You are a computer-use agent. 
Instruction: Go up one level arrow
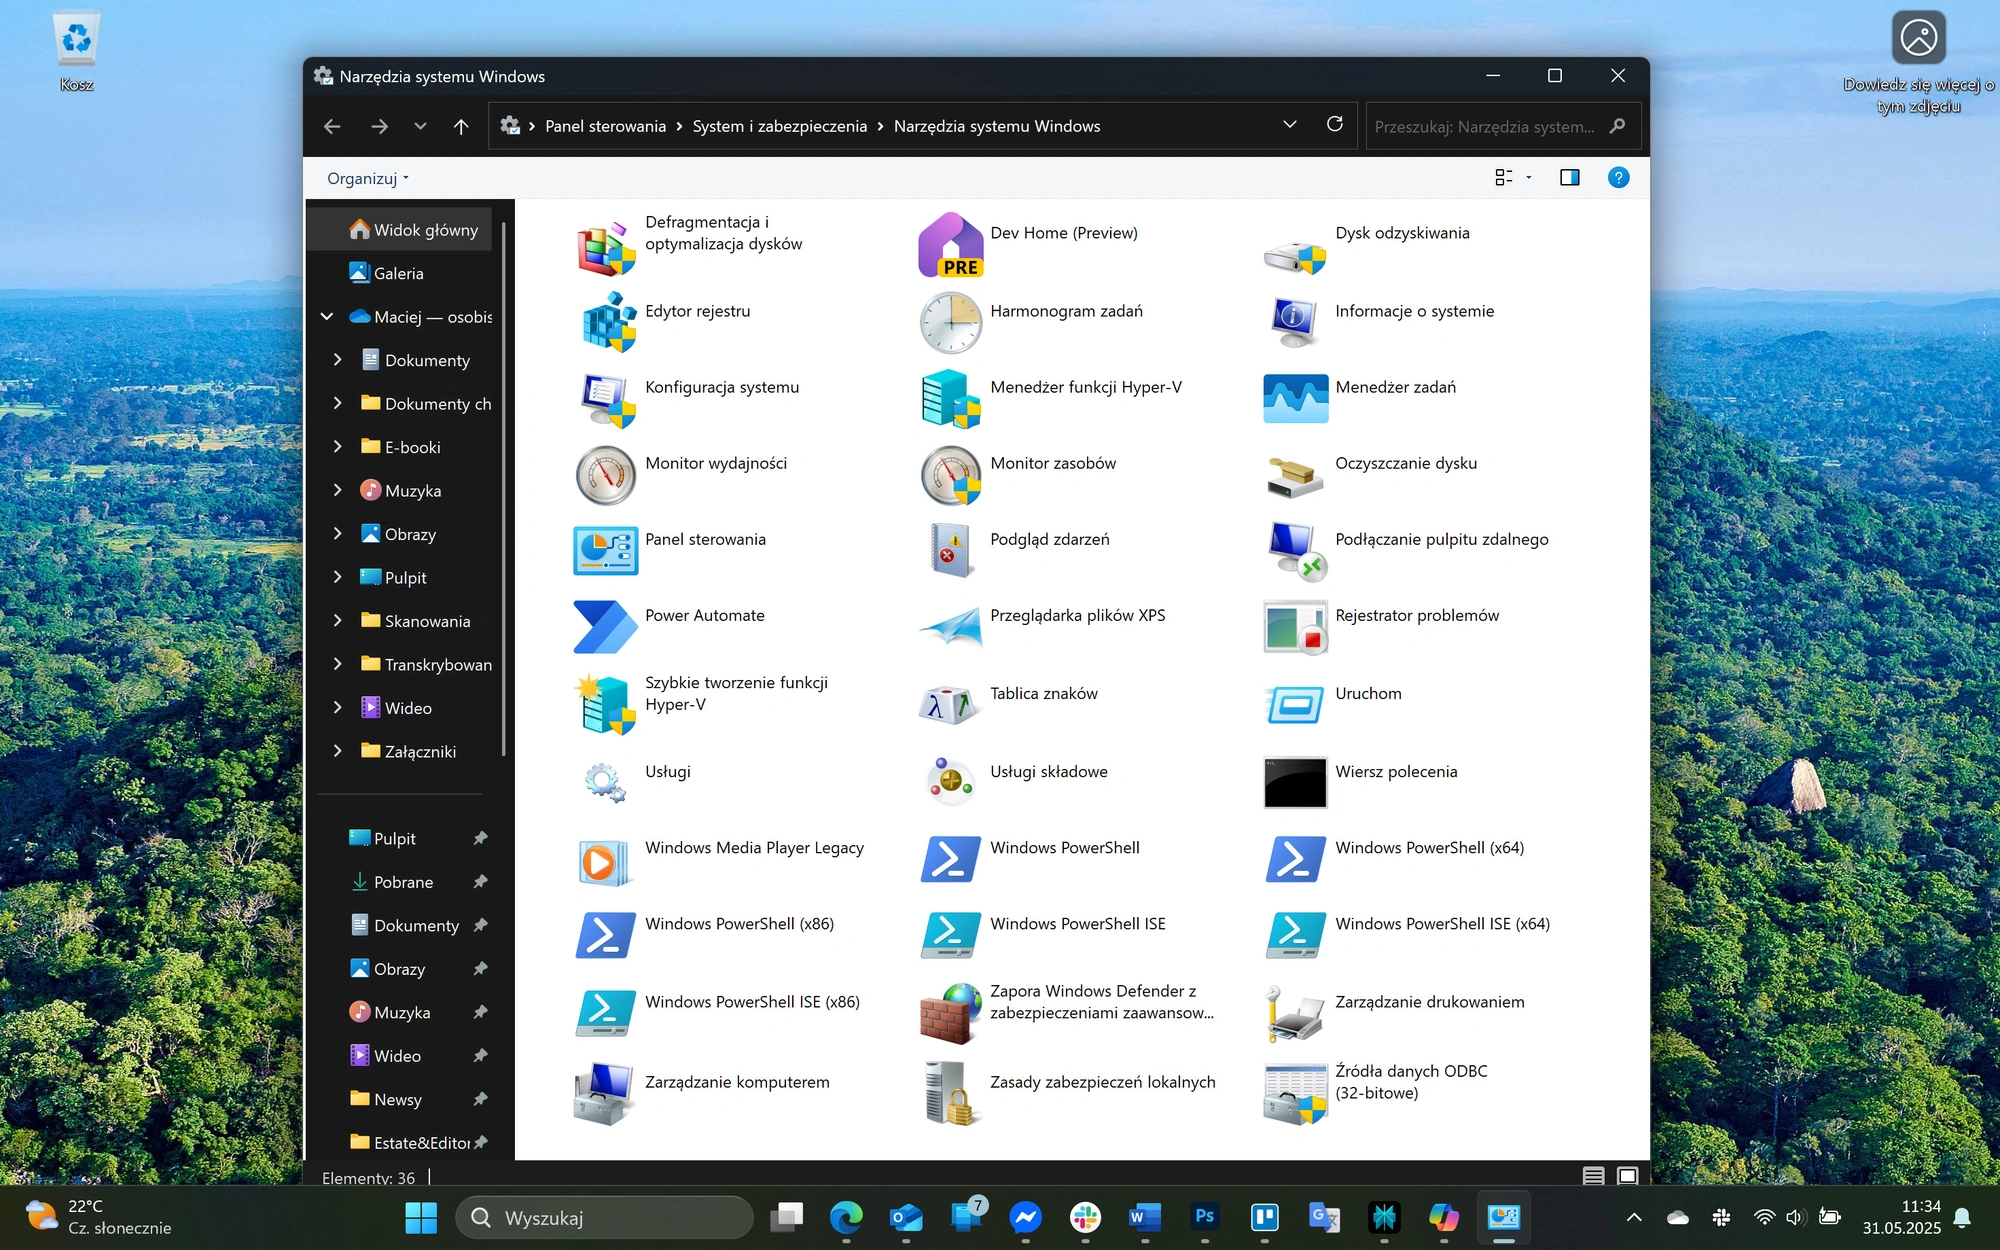click(461, 126)
